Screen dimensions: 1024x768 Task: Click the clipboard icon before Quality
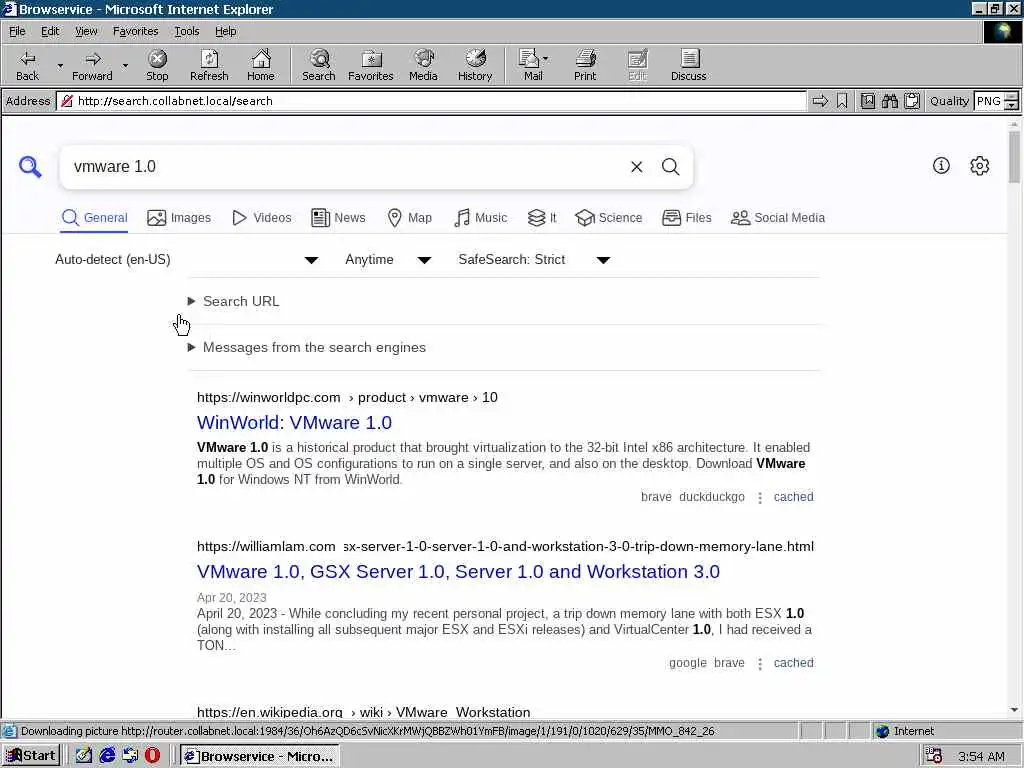912,101
